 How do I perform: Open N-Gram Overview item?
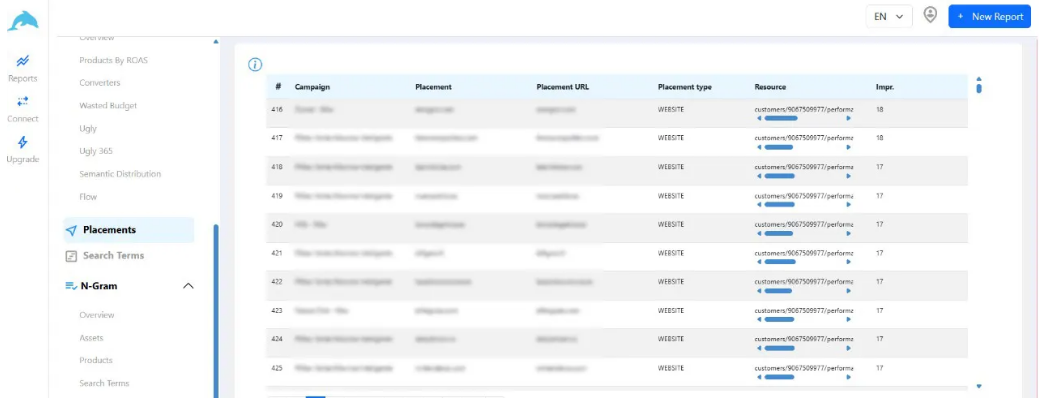point(97,315)
